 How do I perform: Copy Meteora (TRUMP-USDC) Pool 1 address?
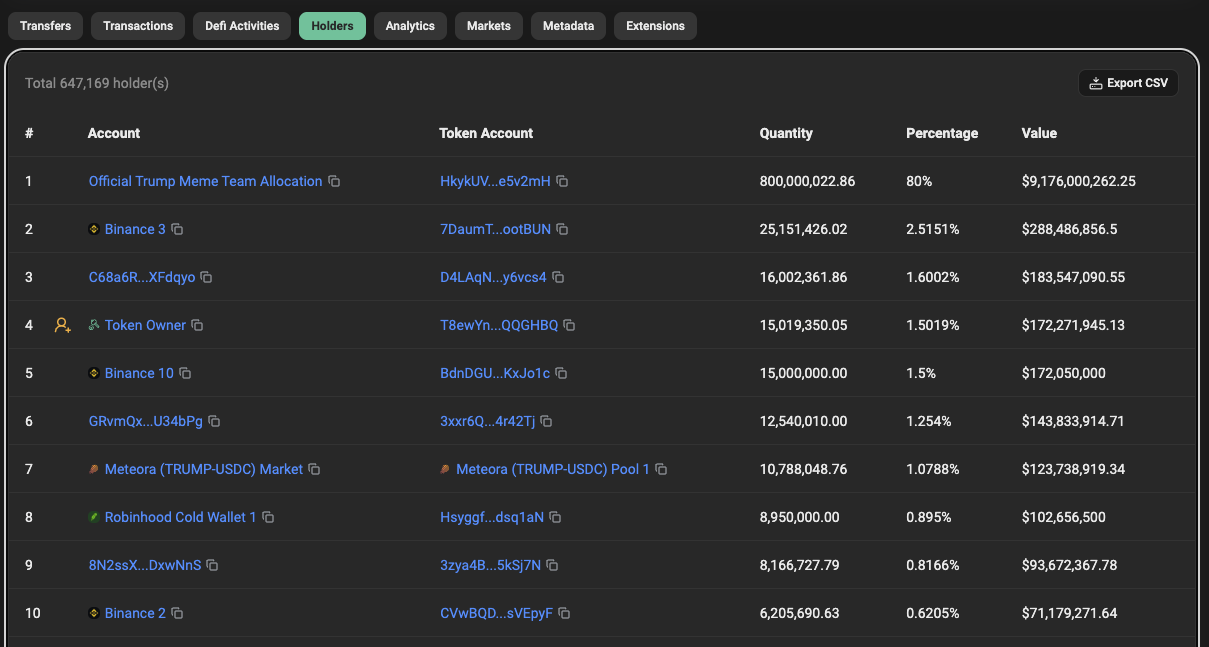coord(661,469)
